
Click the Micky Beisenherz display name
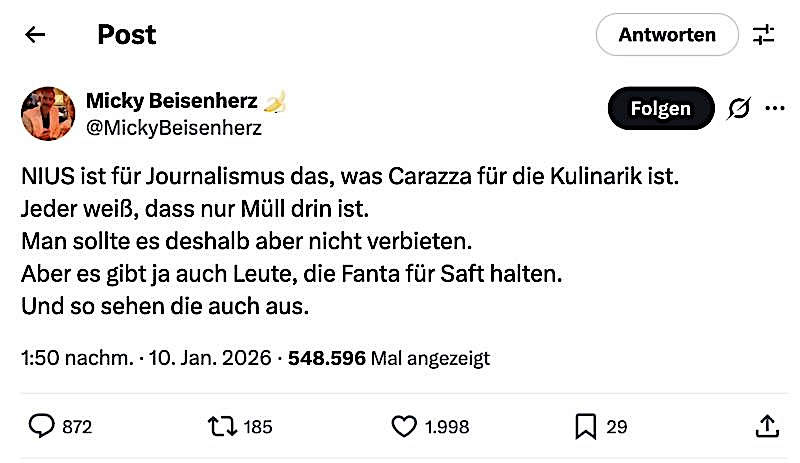pyautogui.click(x=172, y=101)
